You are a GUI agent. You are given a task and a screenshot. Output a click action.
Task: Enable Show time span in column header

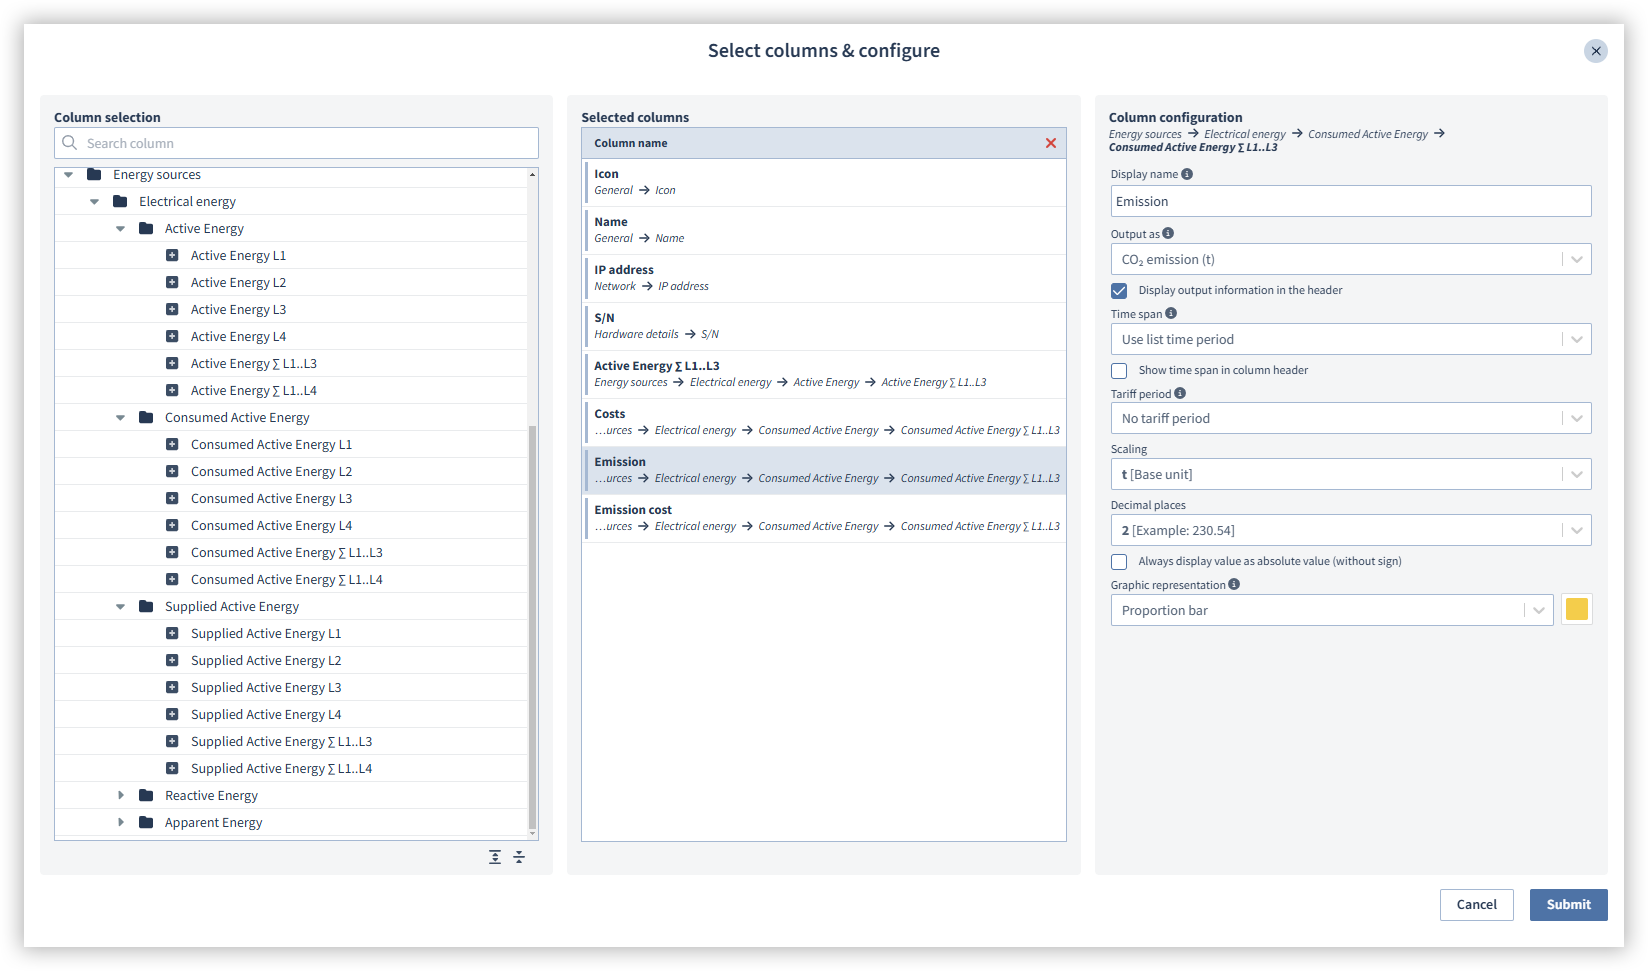click(x=1119, y=371)
